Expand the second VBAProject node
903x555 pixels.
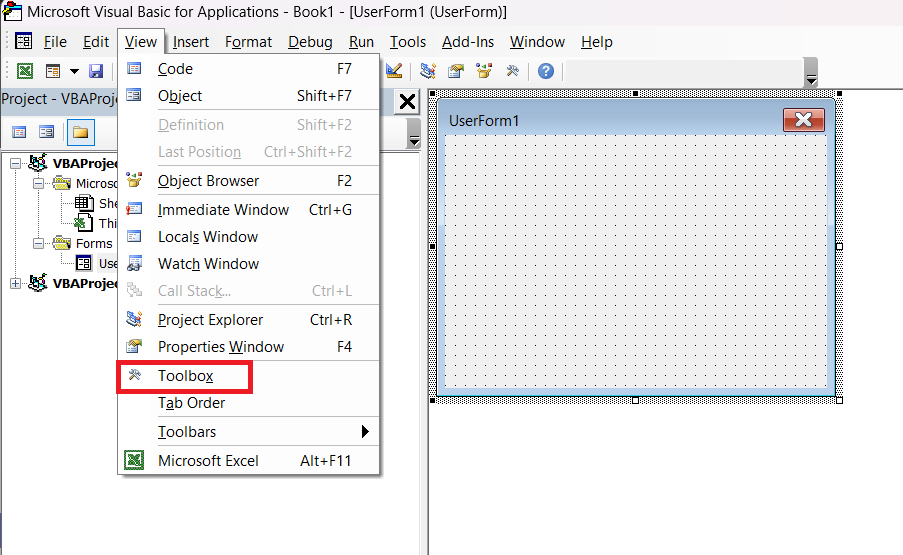coord(16,283)
